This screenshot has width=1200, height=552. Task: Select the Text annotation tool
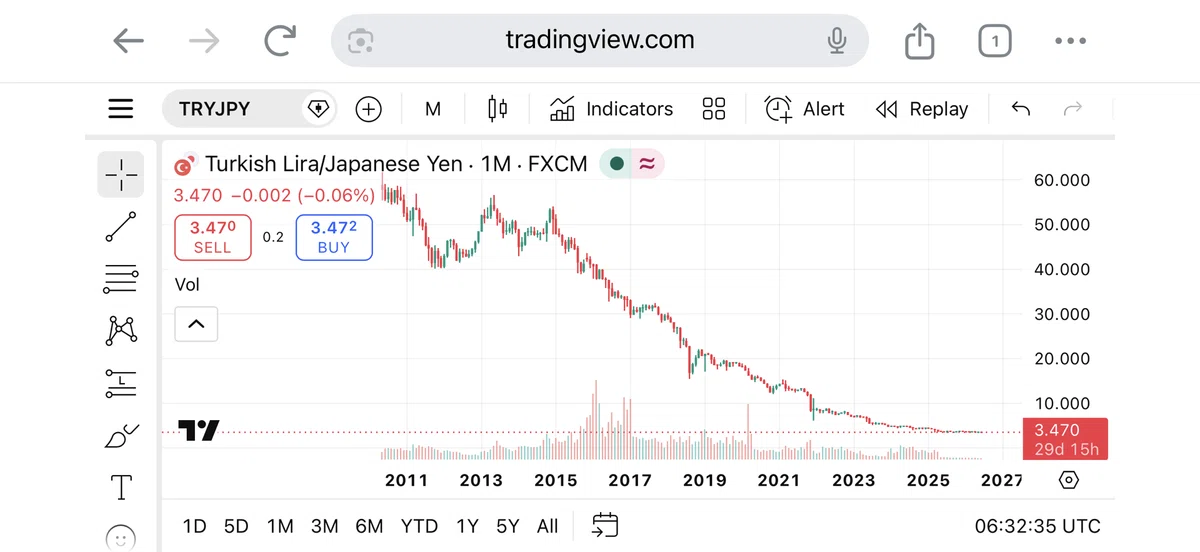121,487
